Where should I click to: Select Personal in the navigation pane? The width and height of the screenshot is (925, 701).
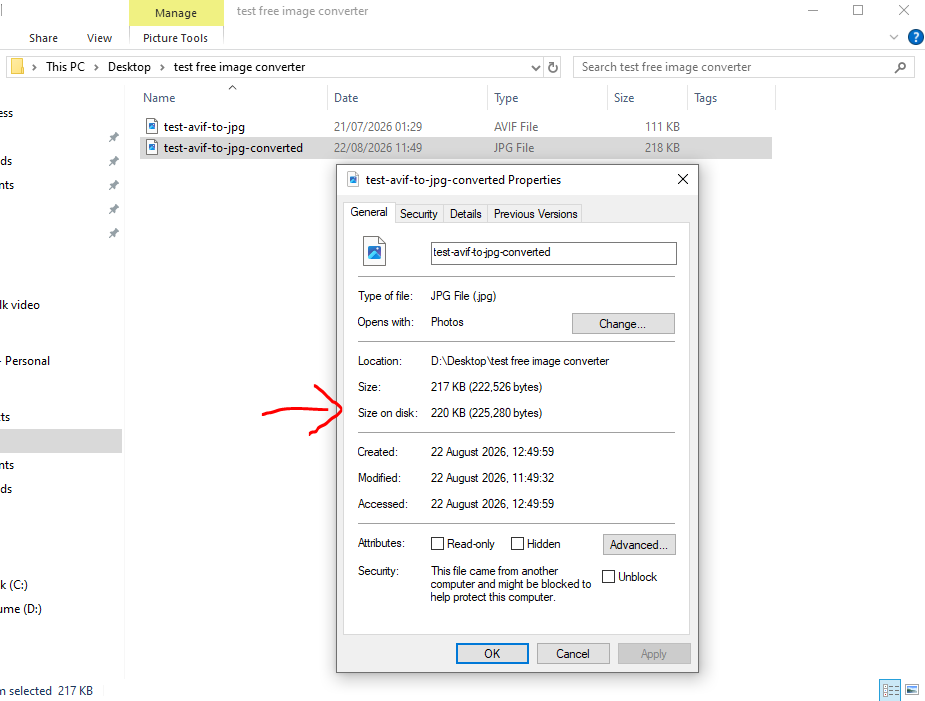pyautogui.click(x=27, y=361)
